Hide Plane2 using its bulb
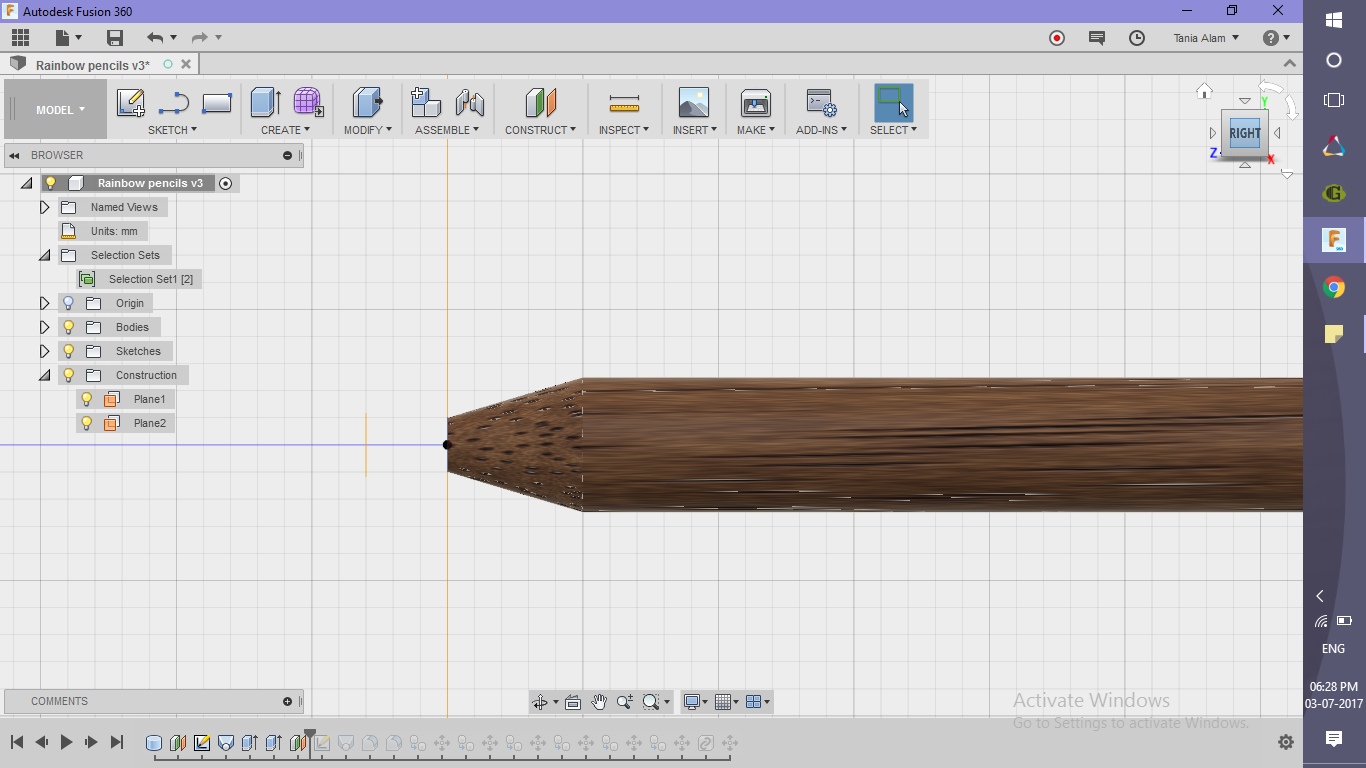1366x768 pixels. tap(86, 423)
